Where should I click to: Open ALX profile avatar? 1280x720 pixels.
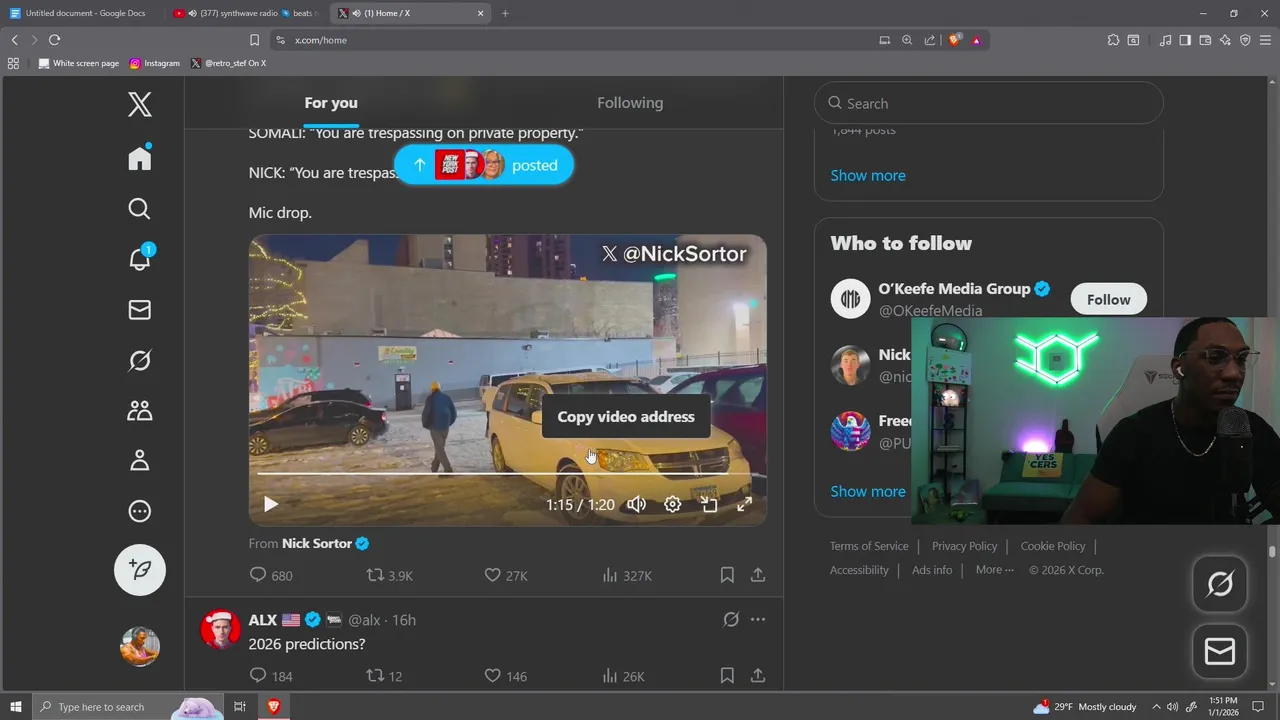click(220, 630)
